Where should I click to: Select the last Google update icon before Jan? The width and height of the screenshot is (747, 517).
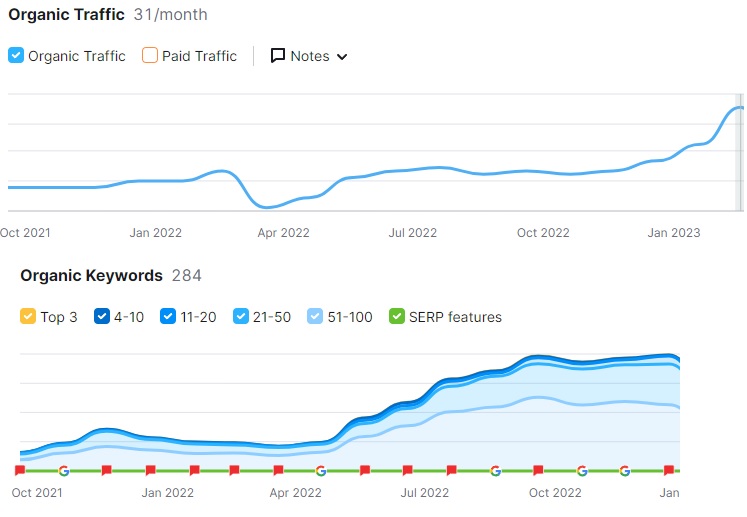click(x=625, y=470)
